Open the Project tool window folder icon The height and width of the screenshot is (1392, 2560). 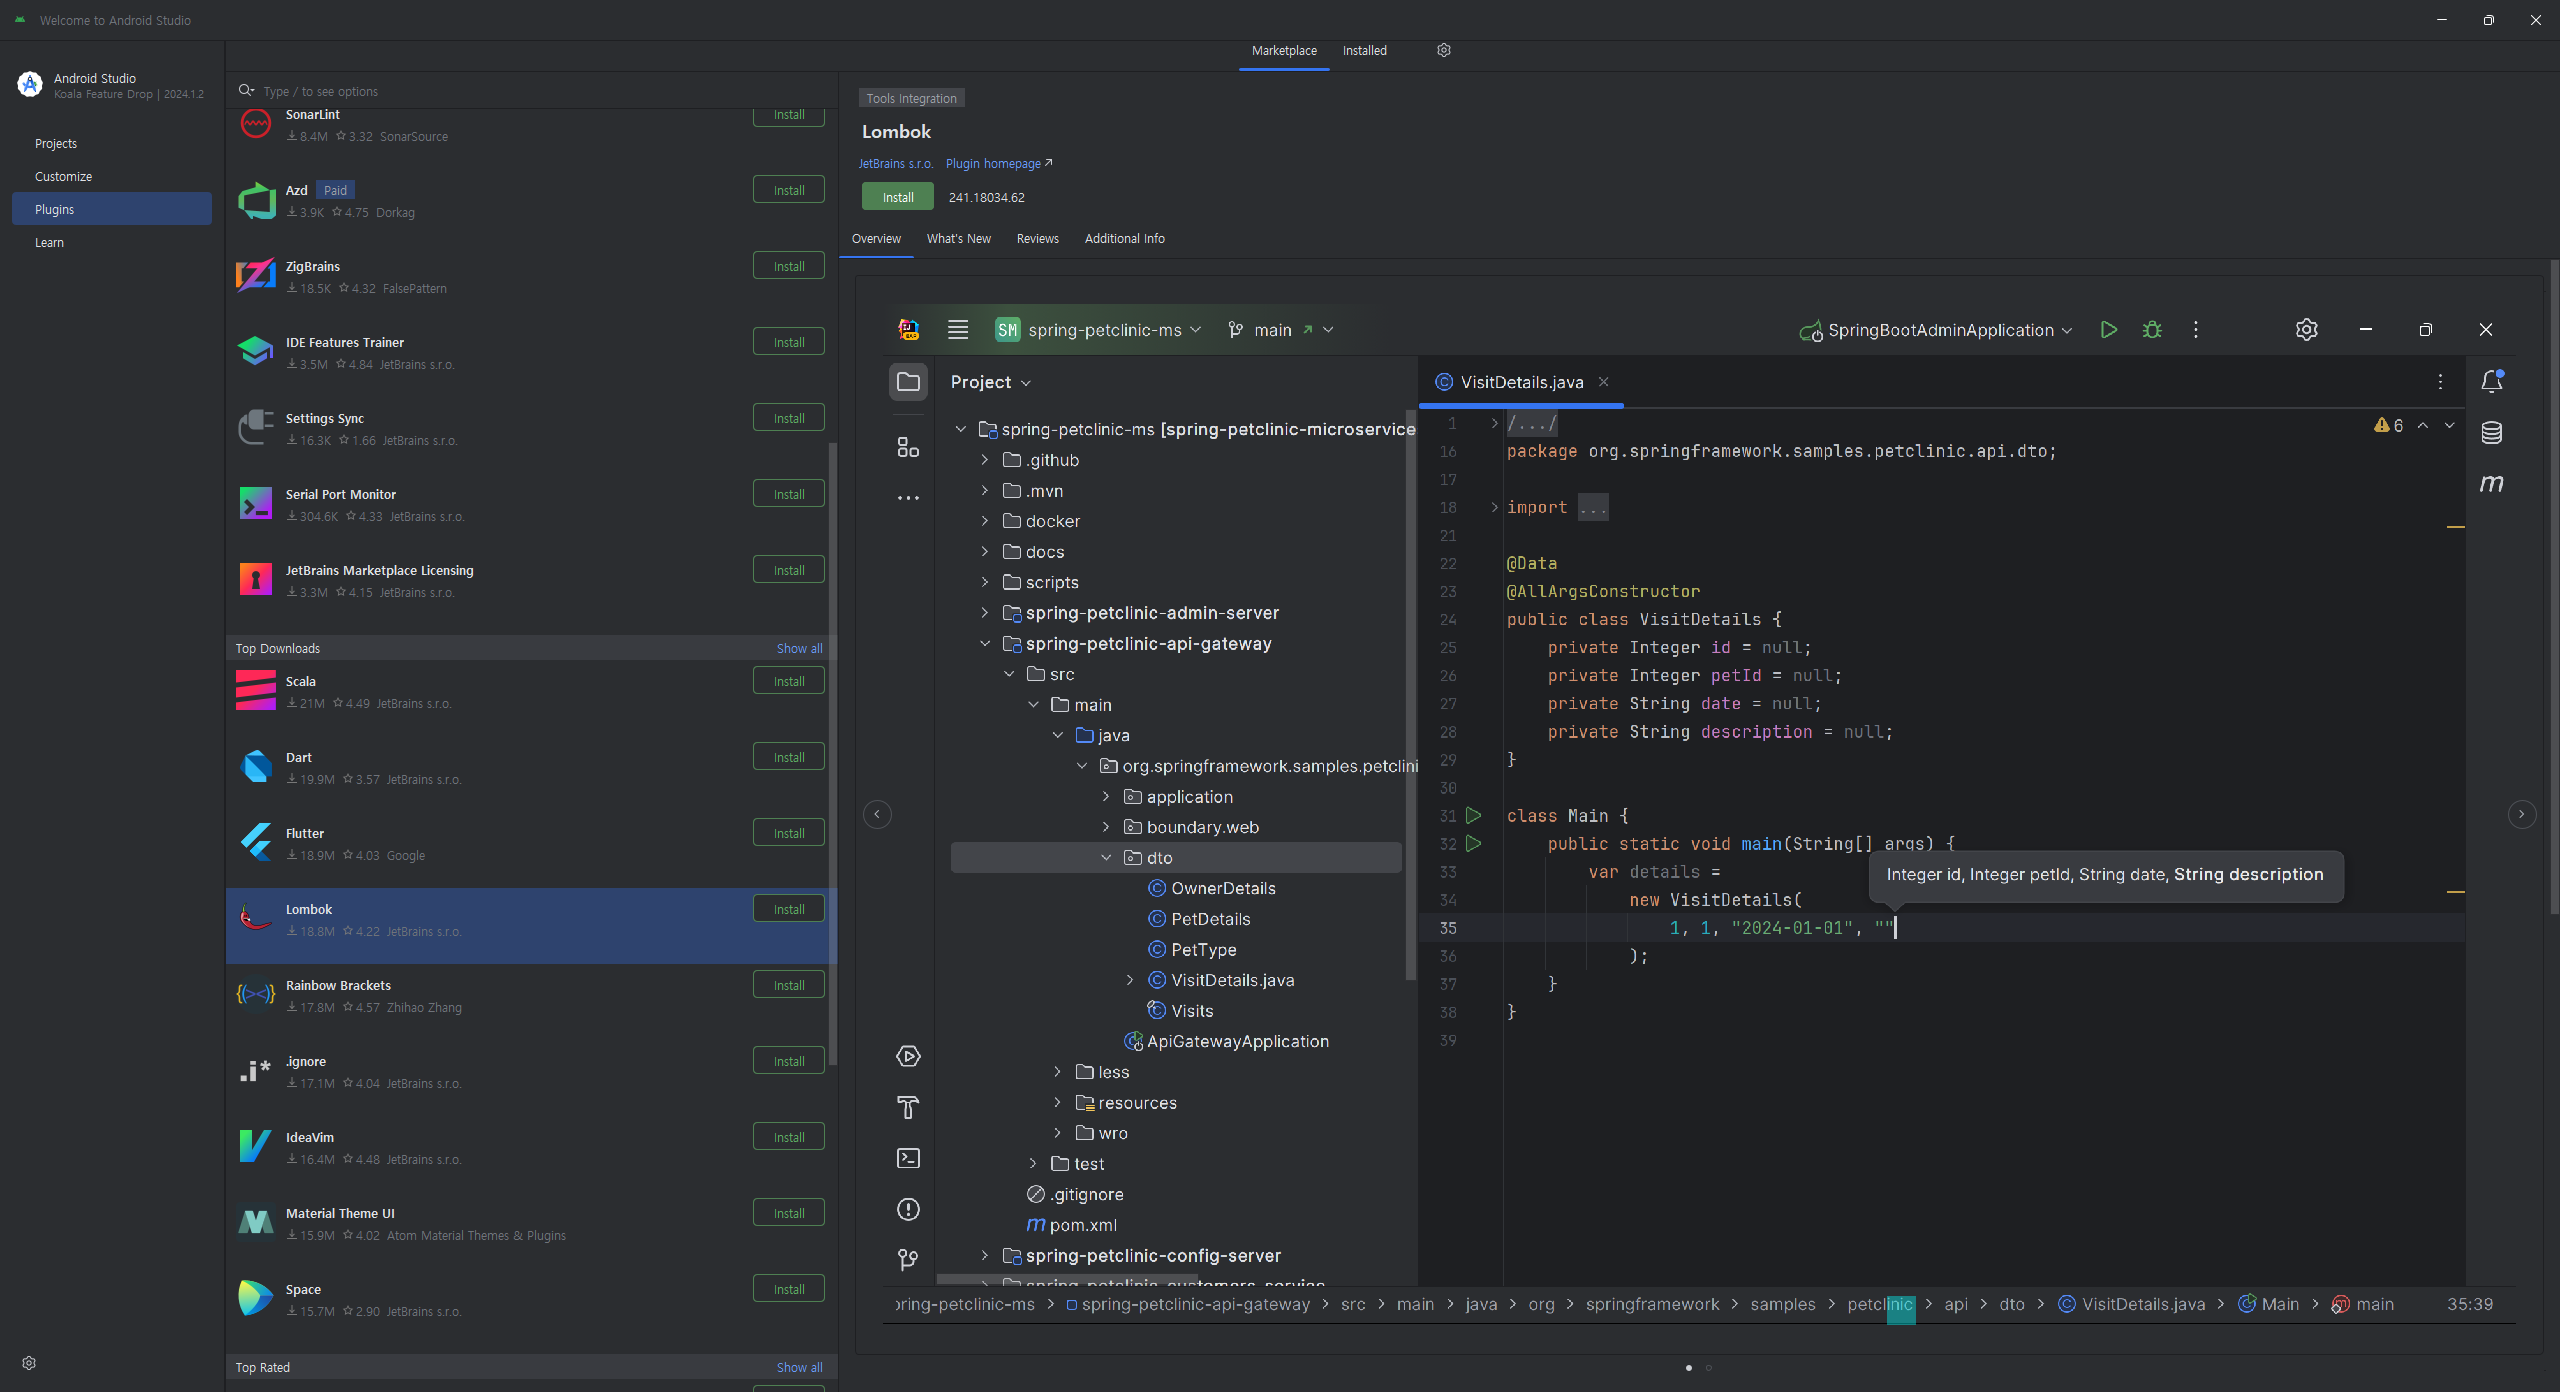(907, 382)
